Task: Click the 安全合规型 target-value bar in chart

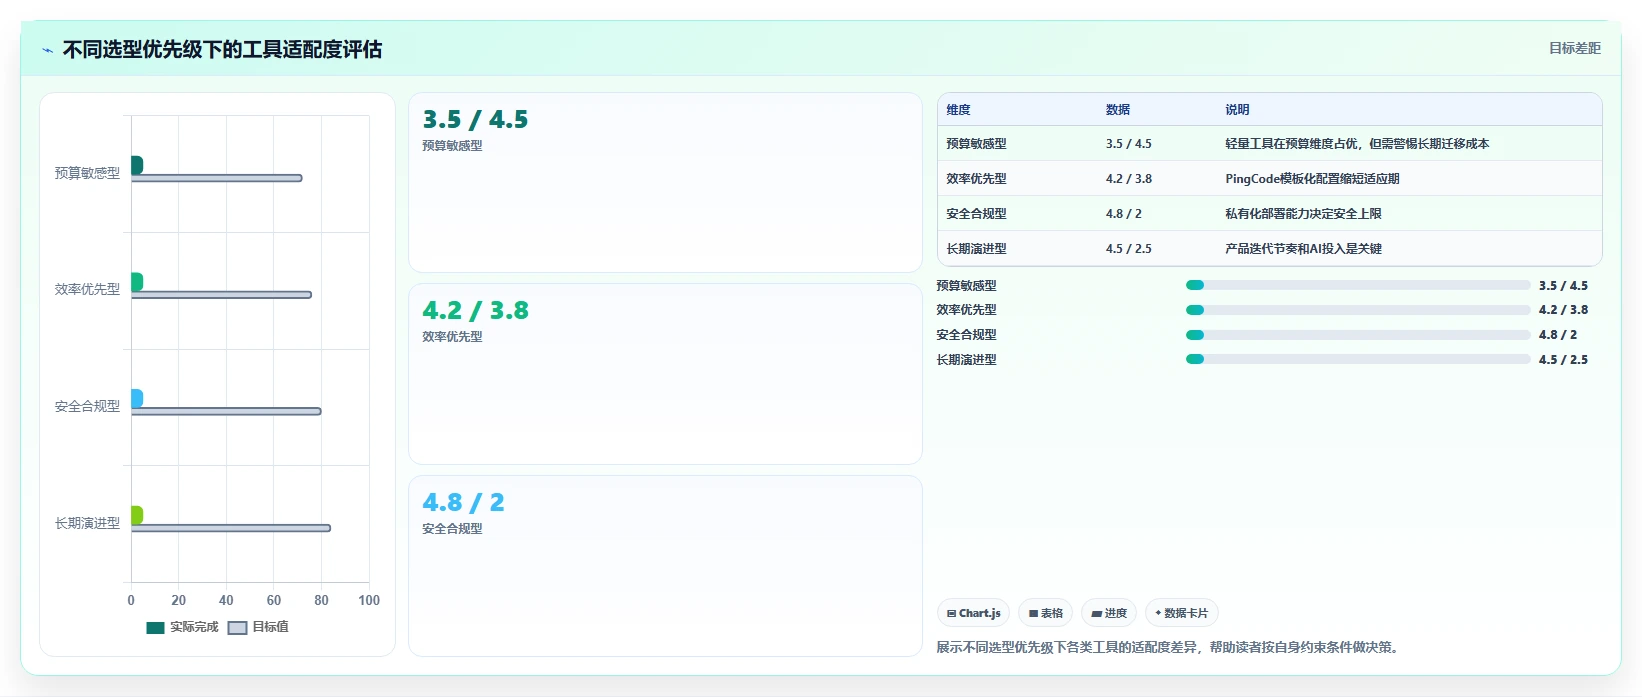Action: 226,411
